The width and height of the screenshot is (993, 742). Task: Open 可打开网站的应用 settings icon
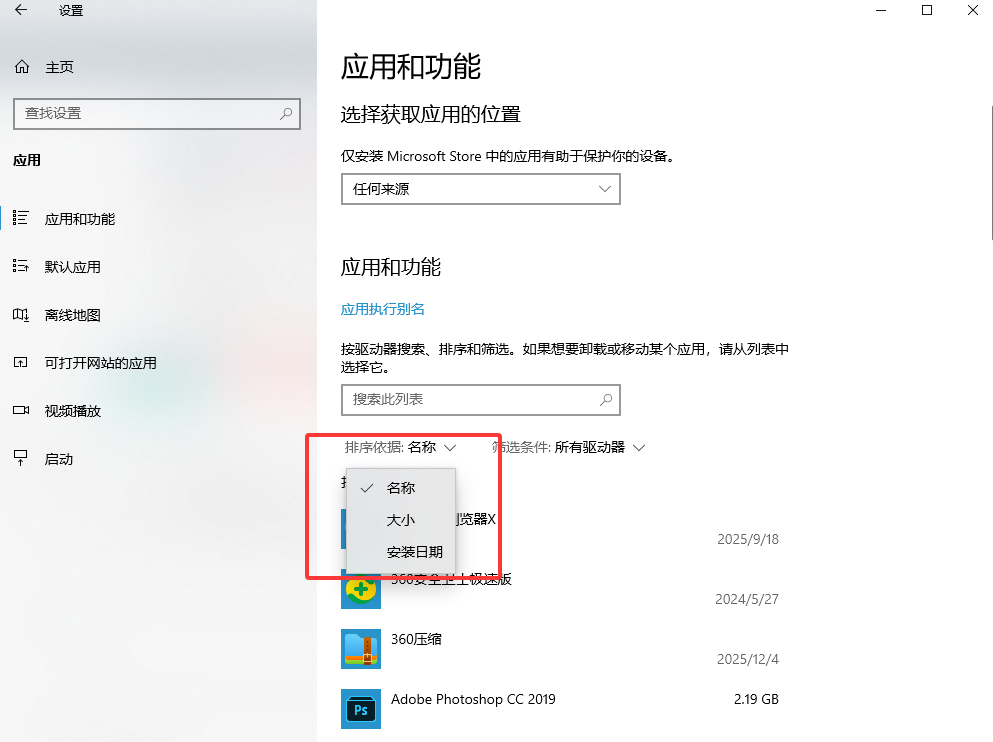tap(21, 363)
